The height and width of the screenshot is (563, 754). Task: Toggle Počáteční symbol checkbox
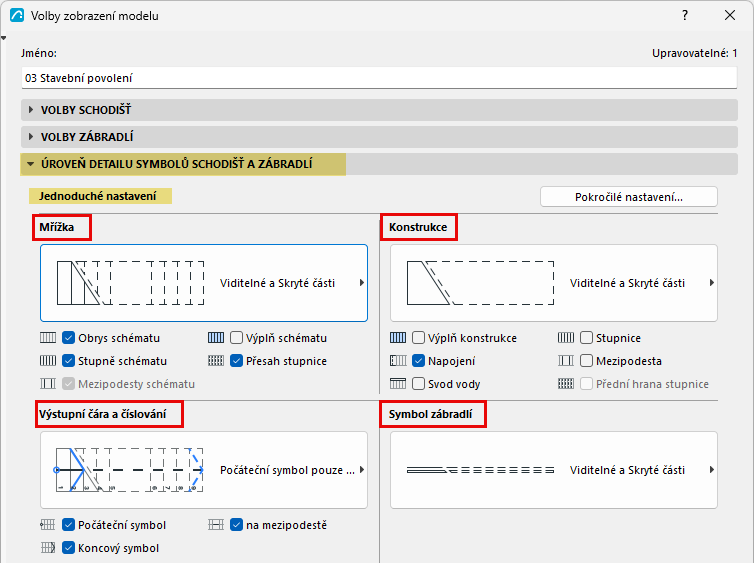(69, 525)
